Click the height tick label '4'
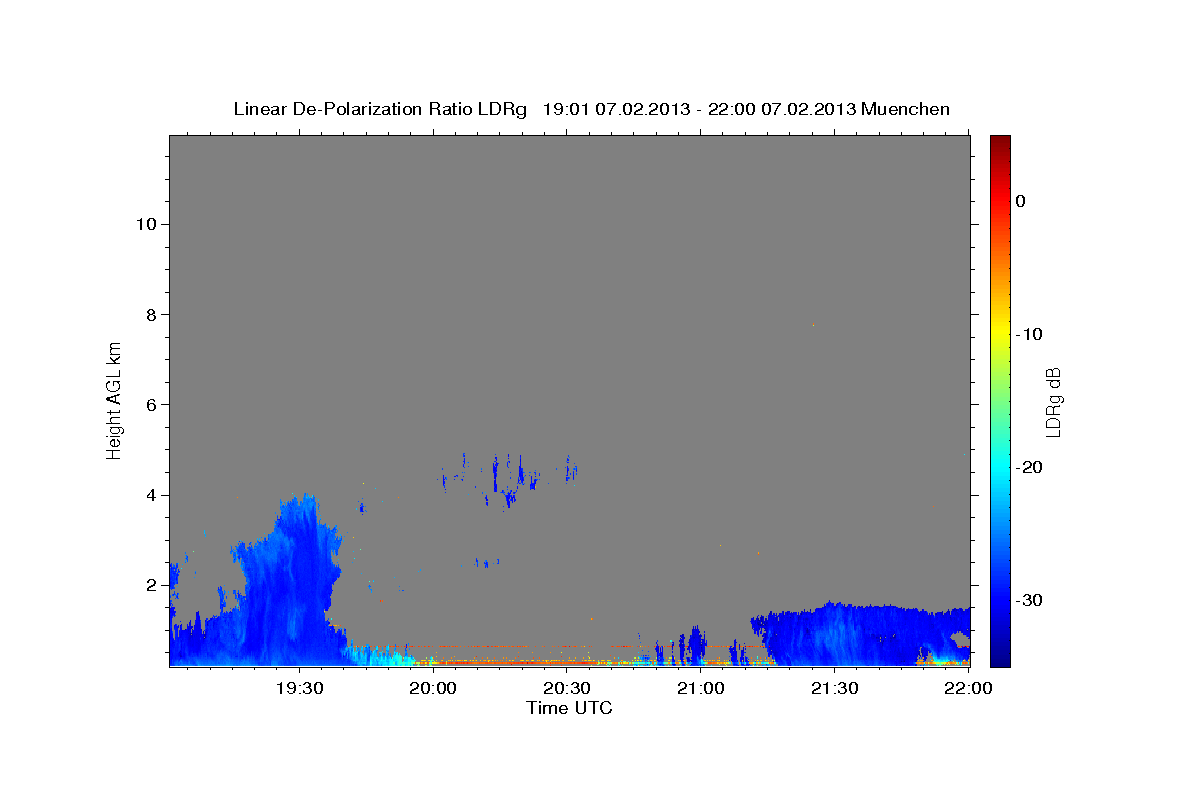The width and height of the screenshot is (1200, 800). click(x=149, y=495)
